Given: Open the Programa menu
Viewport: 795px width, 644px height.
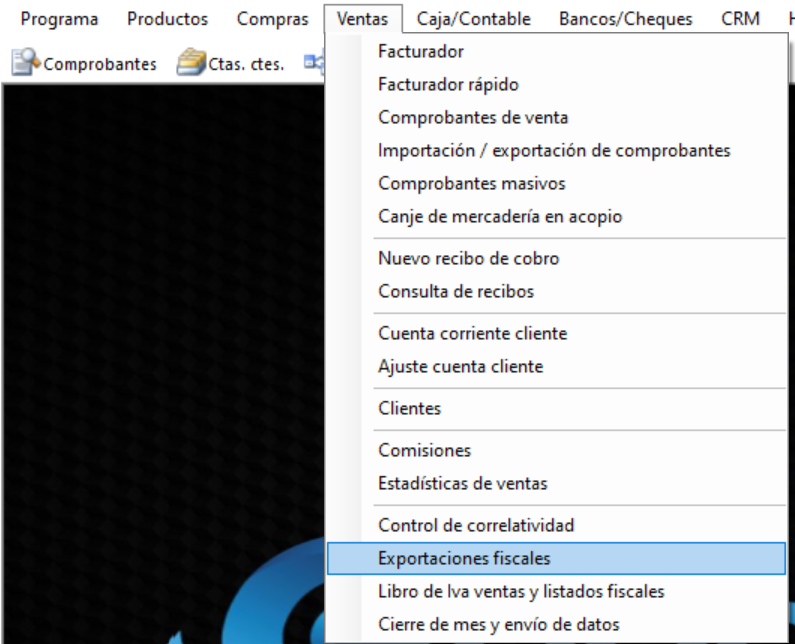Looking at the screenshot, I should click(x=60, y=19).
